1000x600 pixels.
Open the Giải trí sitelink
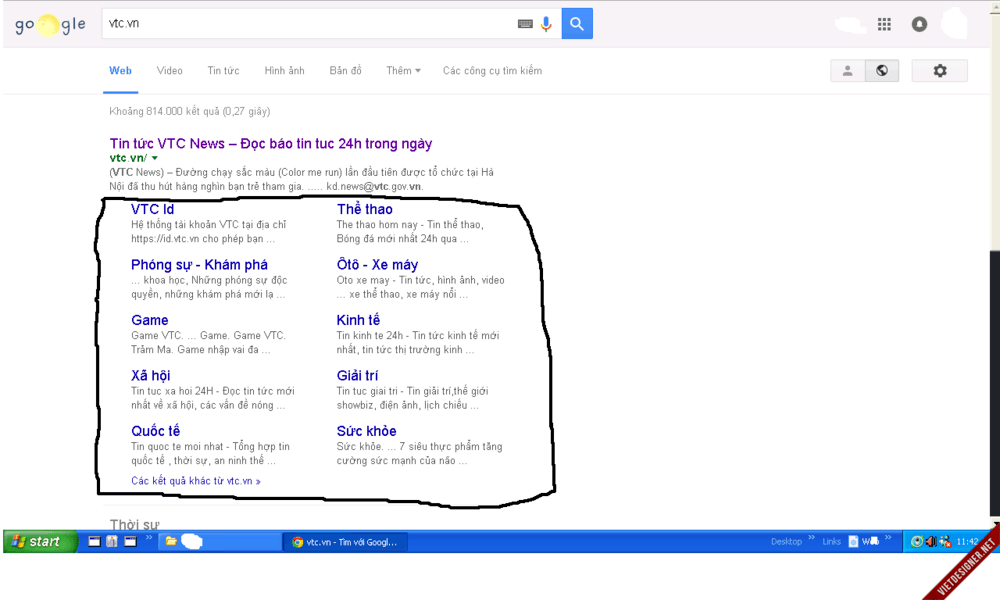pyautogui.click(x=358, y=376)
